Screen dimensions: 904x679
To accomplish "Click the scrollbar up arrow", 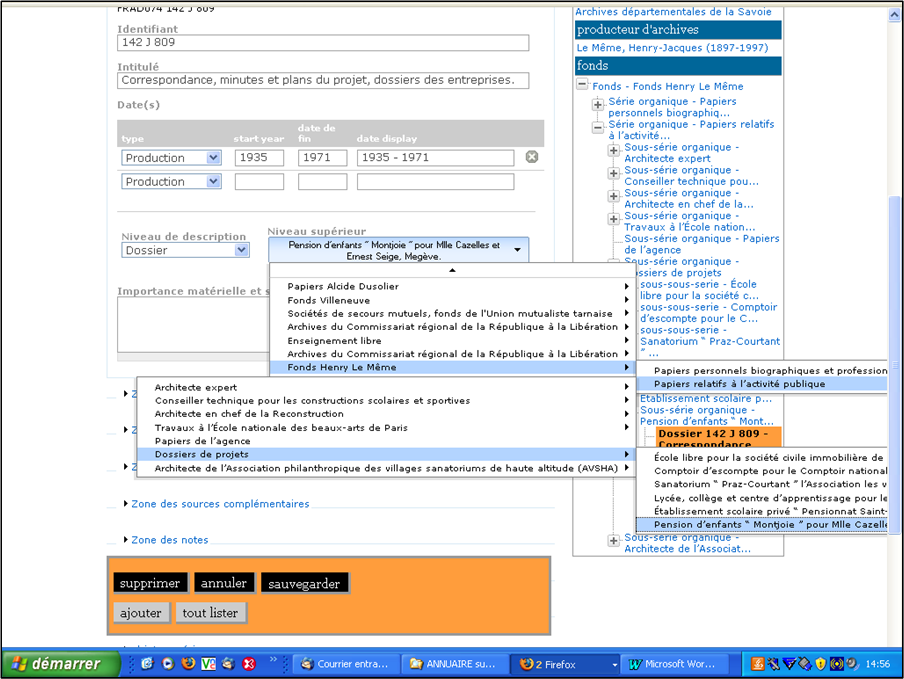I will tap(894, 15).
